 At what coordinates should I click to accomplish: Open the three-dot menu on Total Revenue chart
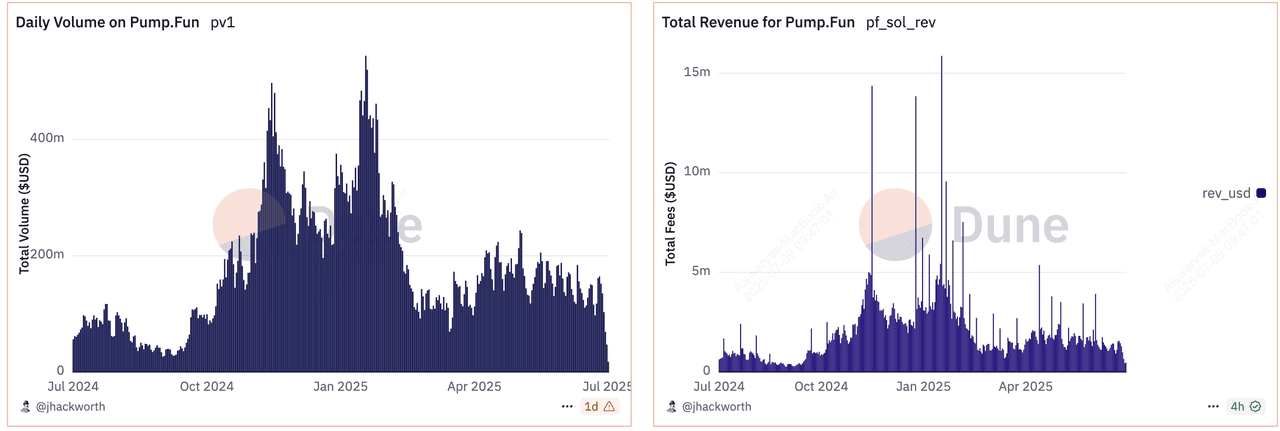(x=1211, y=407)
